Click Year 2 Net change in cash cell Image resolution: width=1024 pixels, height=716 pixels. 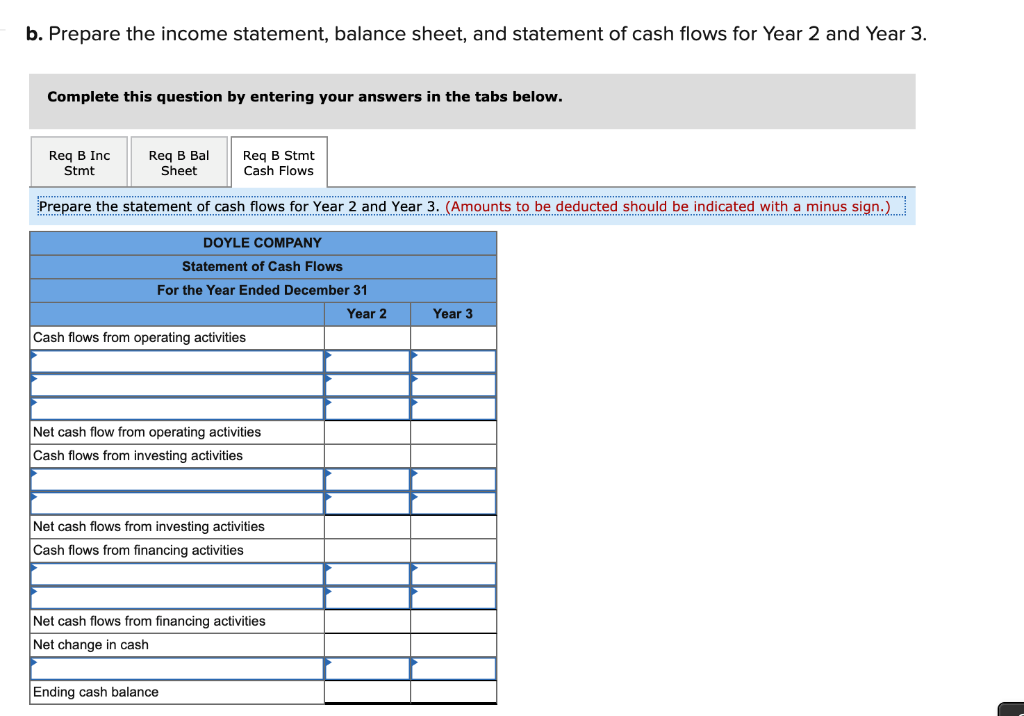366,644
